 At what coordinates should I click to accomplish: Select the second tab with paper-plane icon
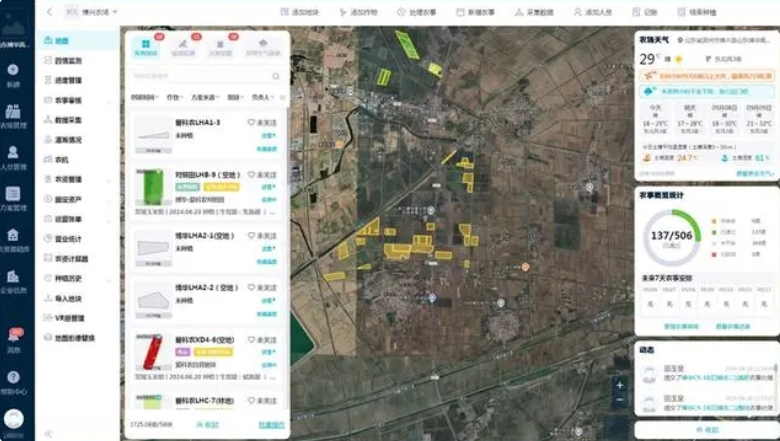[183, 47]
